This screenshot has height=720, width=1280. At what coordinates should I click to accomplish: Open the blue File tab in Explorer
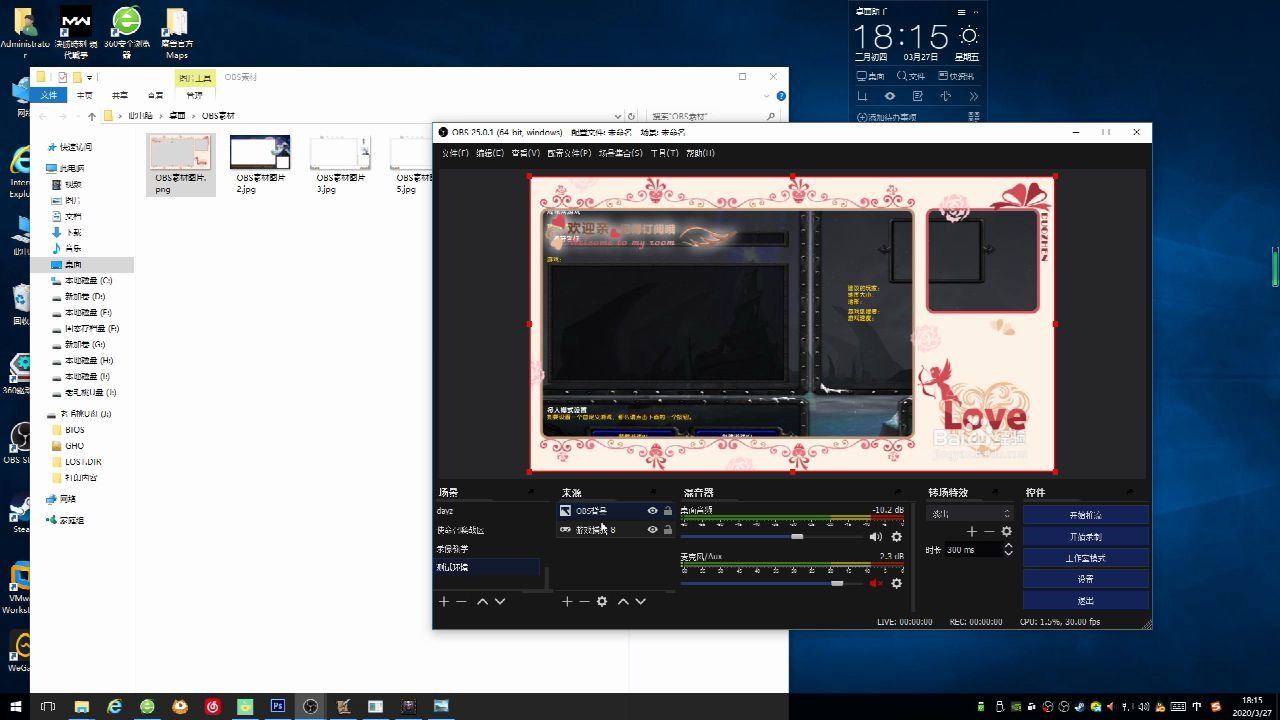pos(49,95)
